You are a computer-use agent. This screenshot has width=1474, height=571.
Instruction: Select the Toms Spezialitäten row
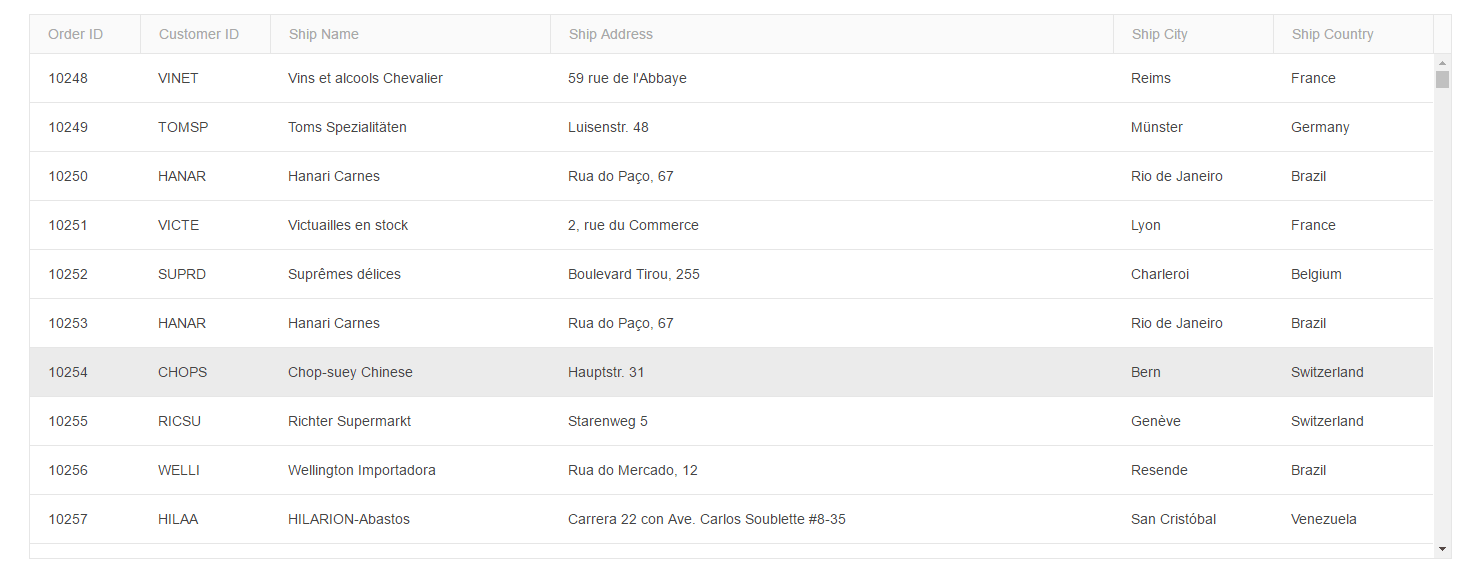[x=731, y=127]
